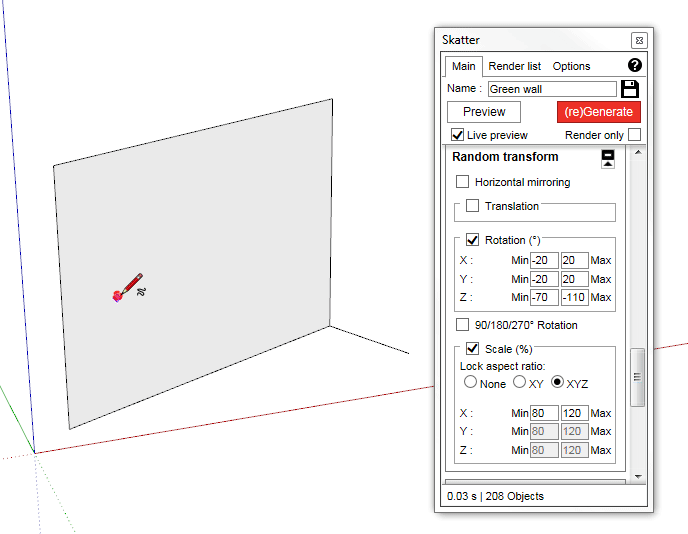Viewport: 688px width, 534px height.
Task: Click the Skatter panel vertical scrollbar thumb
Action: pyautogui.click(x=637, y=377)
